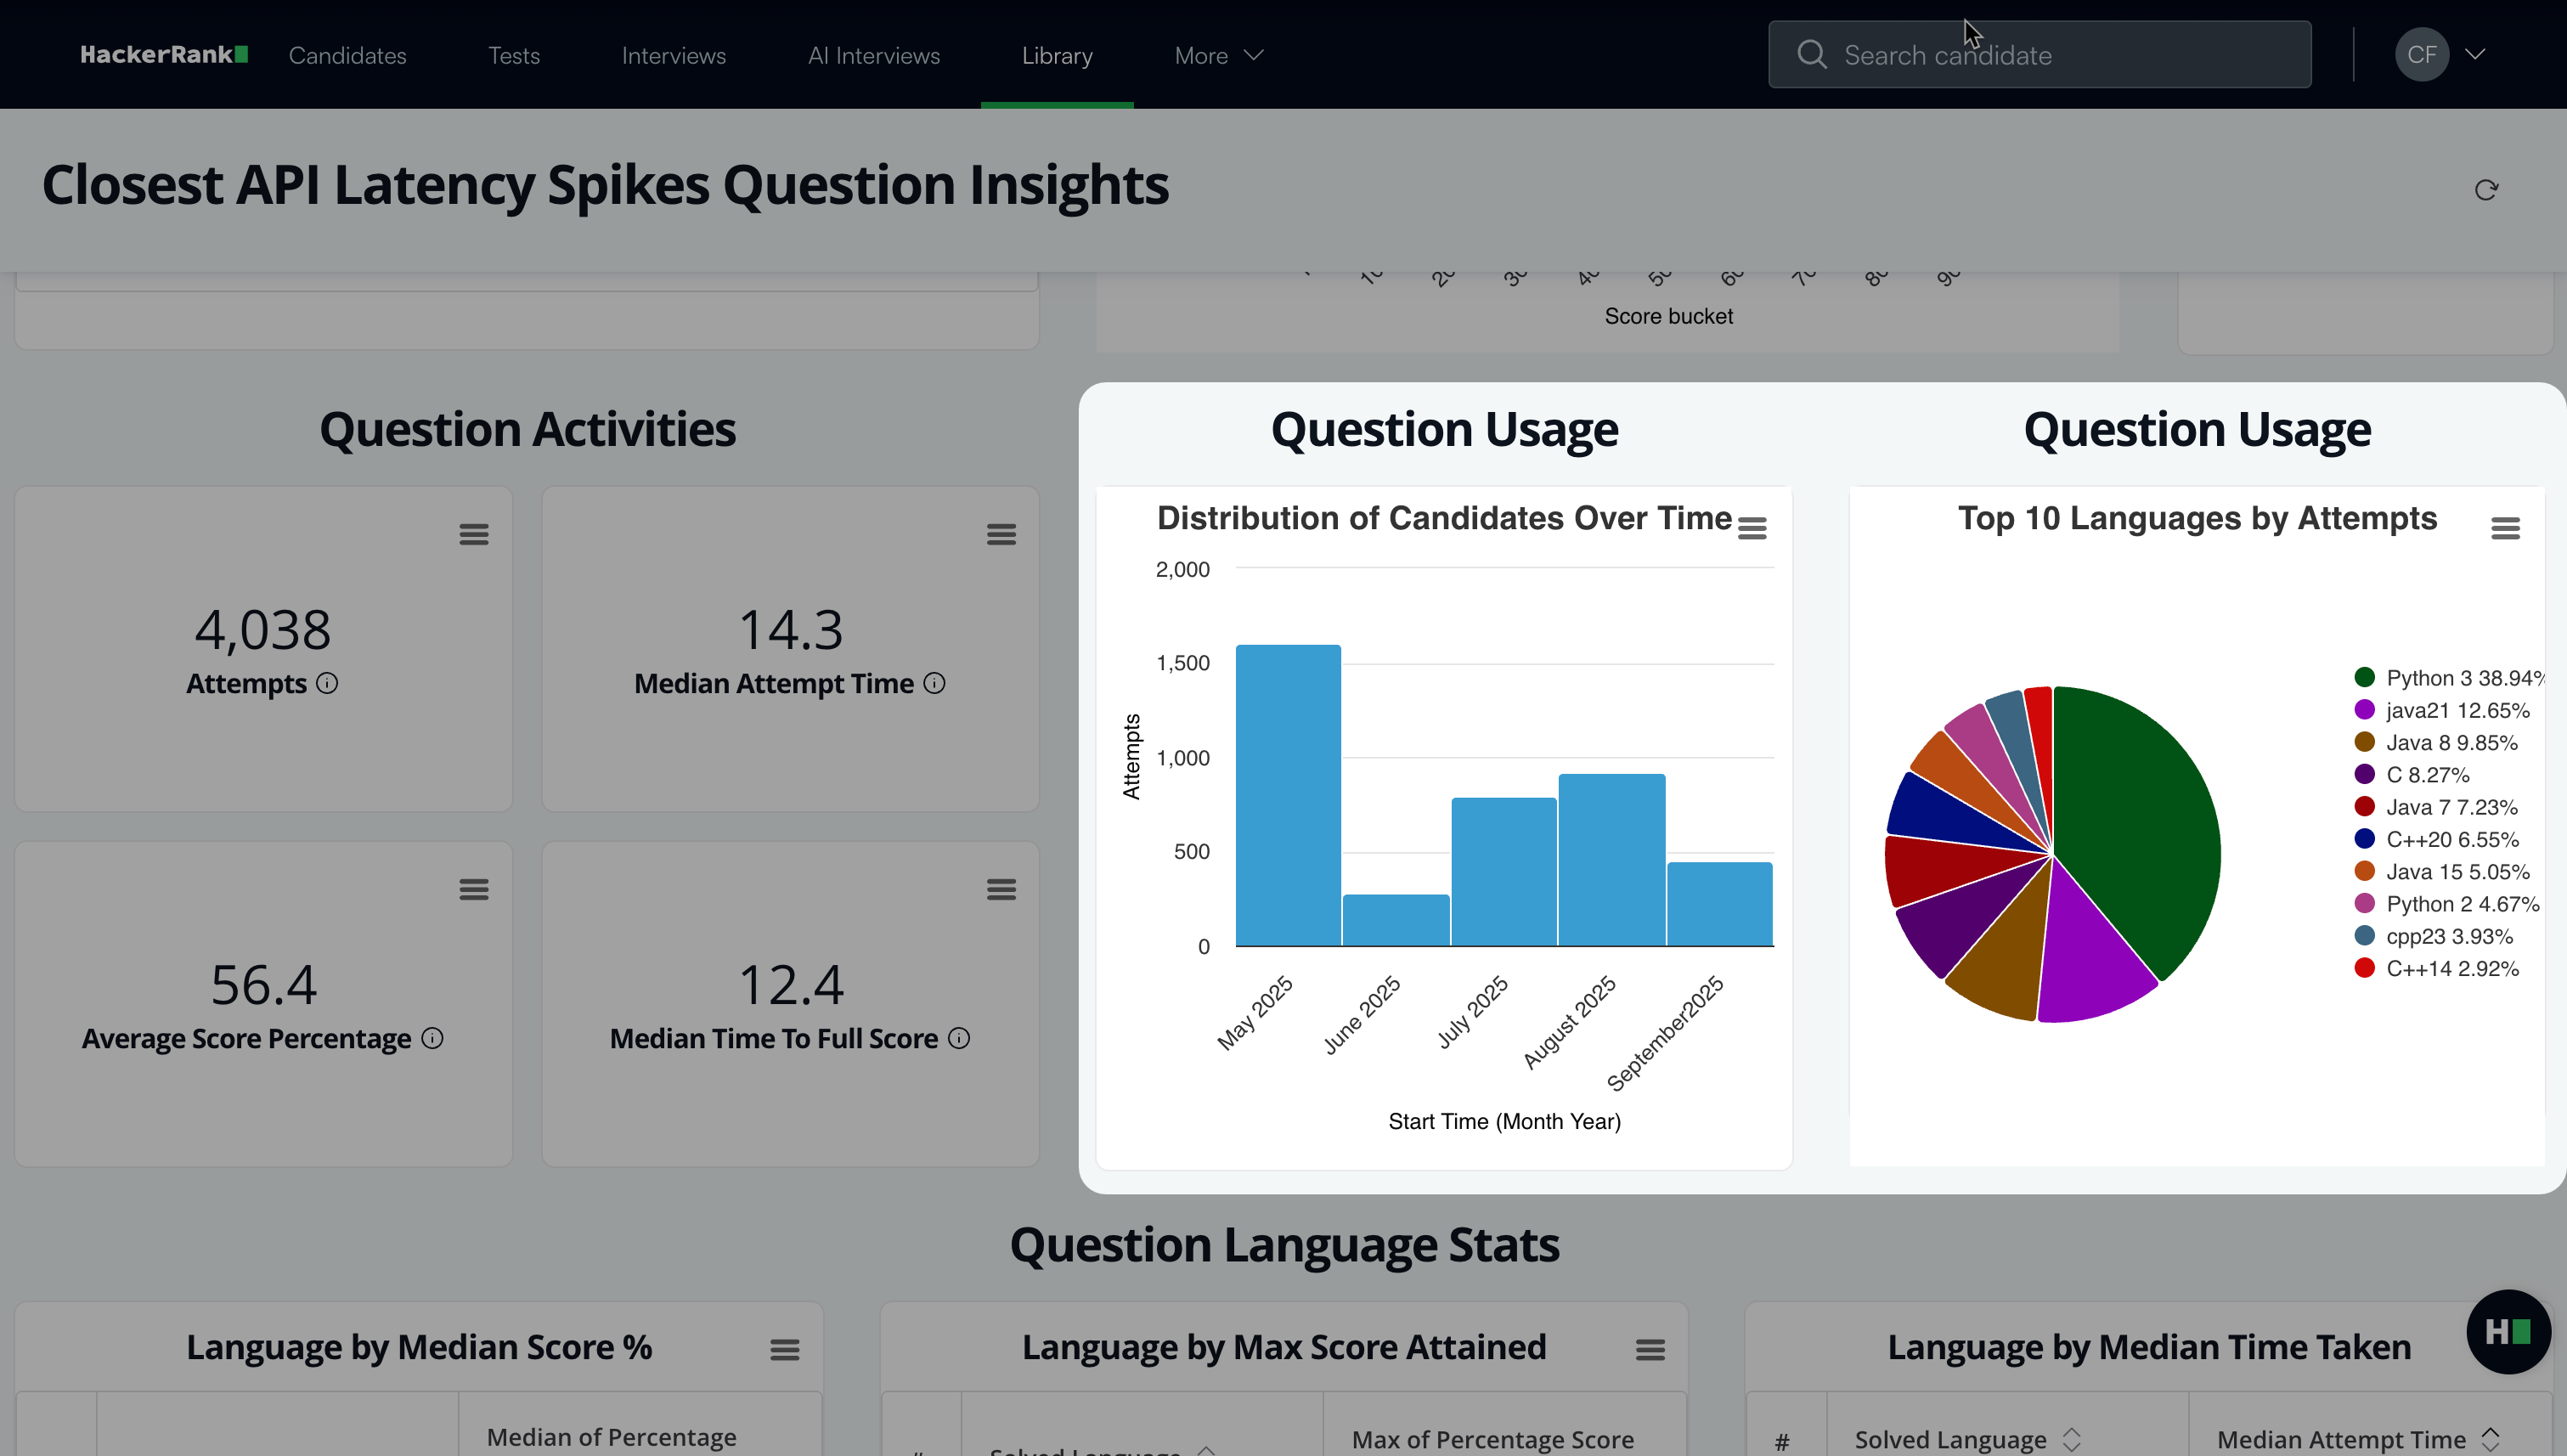
Task: Click the refresh insights icon
Action: tap(2486, 190)
